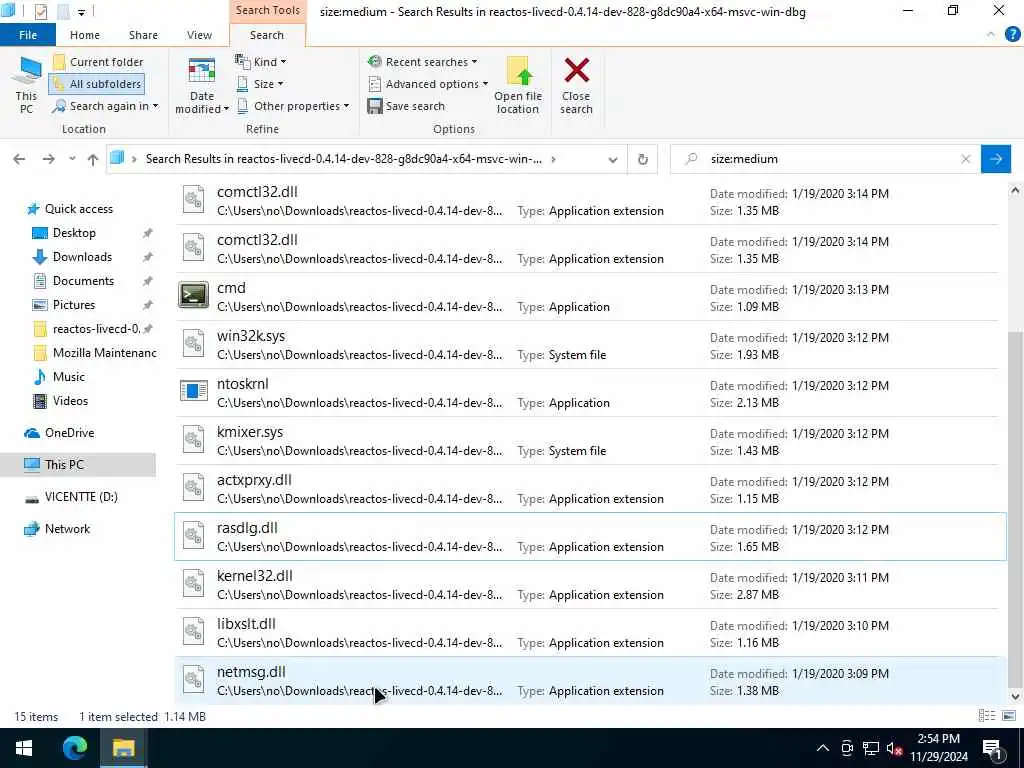Select kernel32.dll file icon

pos(193,583)
